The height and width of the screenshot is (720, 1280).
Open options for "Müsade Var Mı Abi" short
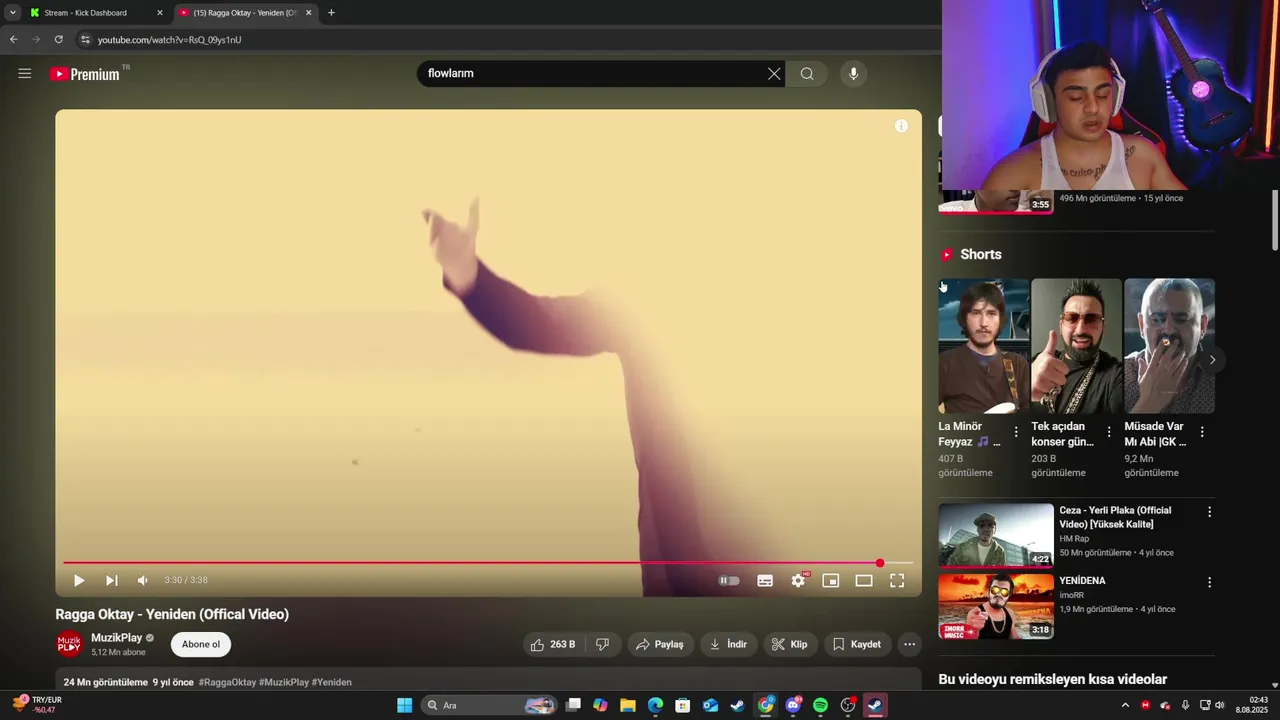pos(1202,432)
